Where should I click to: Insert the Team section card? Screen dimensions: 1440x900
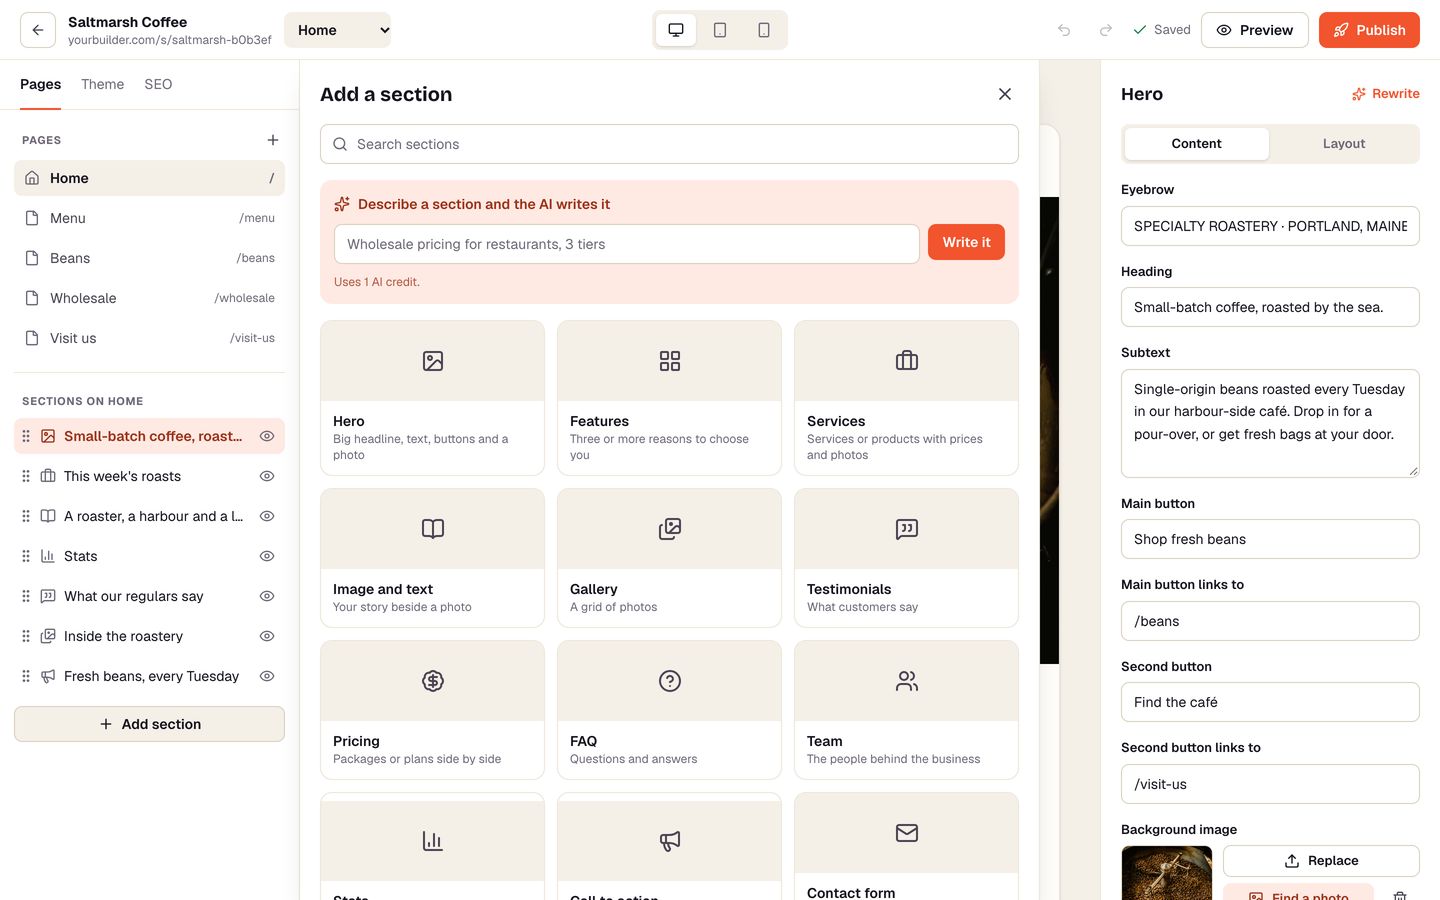pyautogui.click(x=906, y=710)
